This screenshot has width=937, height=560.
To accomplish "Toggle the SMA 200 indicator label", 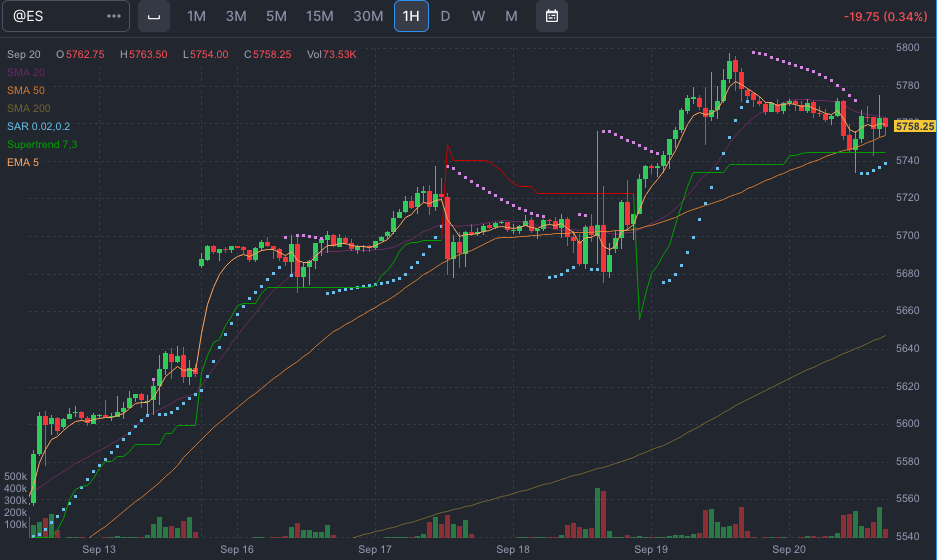I will (29, 108).
